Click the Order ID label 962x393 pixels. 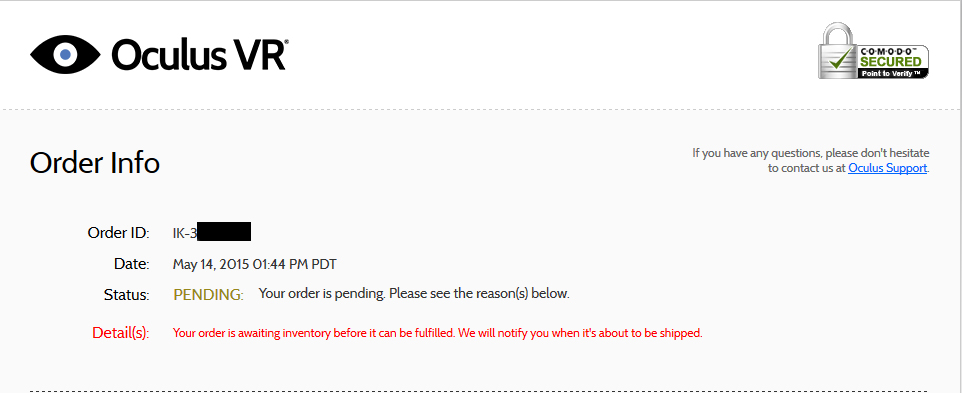pyautogui.click(x=118, y=233)
